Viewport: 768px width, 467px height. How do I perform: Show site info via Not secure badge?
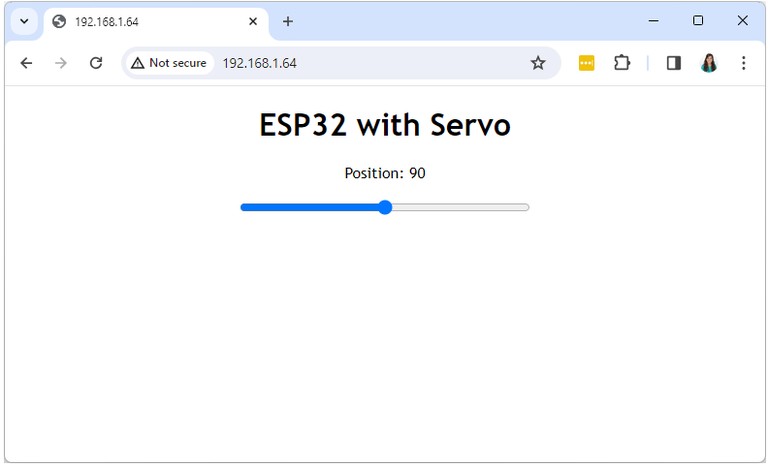[x=168, y=63]
